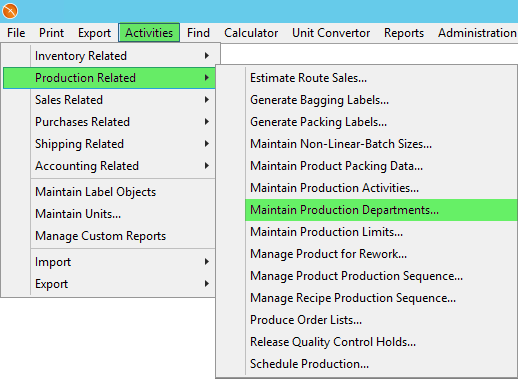
Task: Choose Release Quality Control Holds...
Action: coord(367,342)
